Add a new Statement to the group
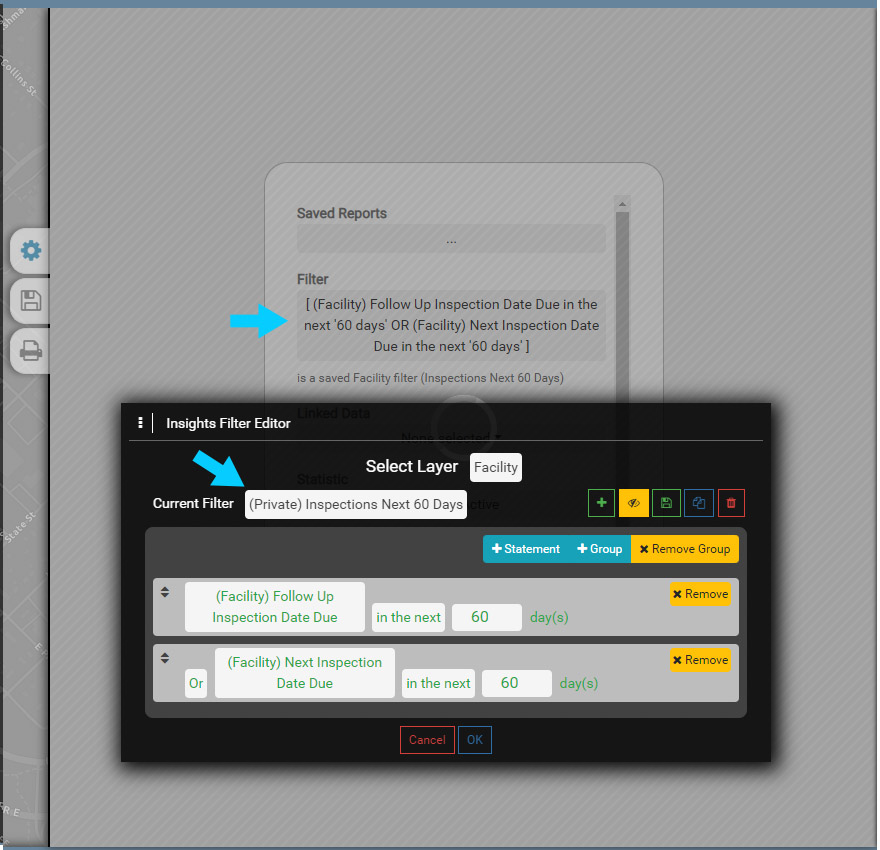 (x=526, y=549)
